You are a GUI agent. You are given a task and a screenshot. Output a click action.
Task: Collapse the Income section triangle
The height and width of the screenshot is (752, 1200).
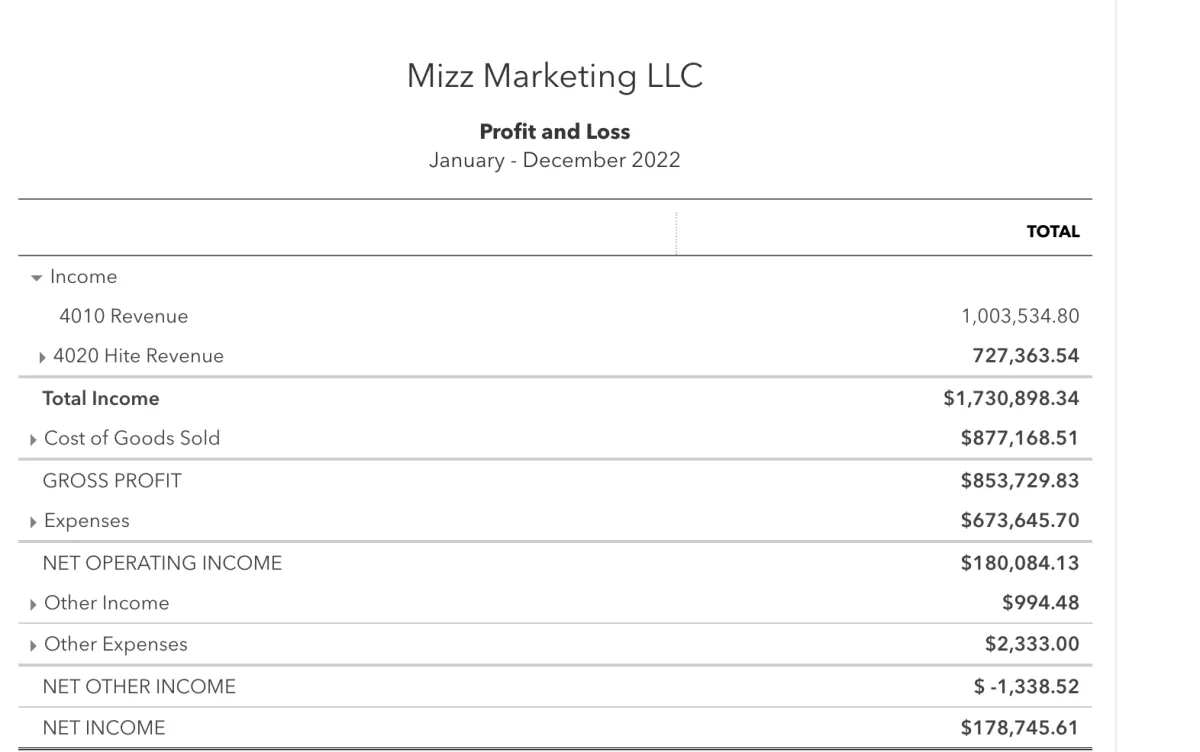[37, 277]
